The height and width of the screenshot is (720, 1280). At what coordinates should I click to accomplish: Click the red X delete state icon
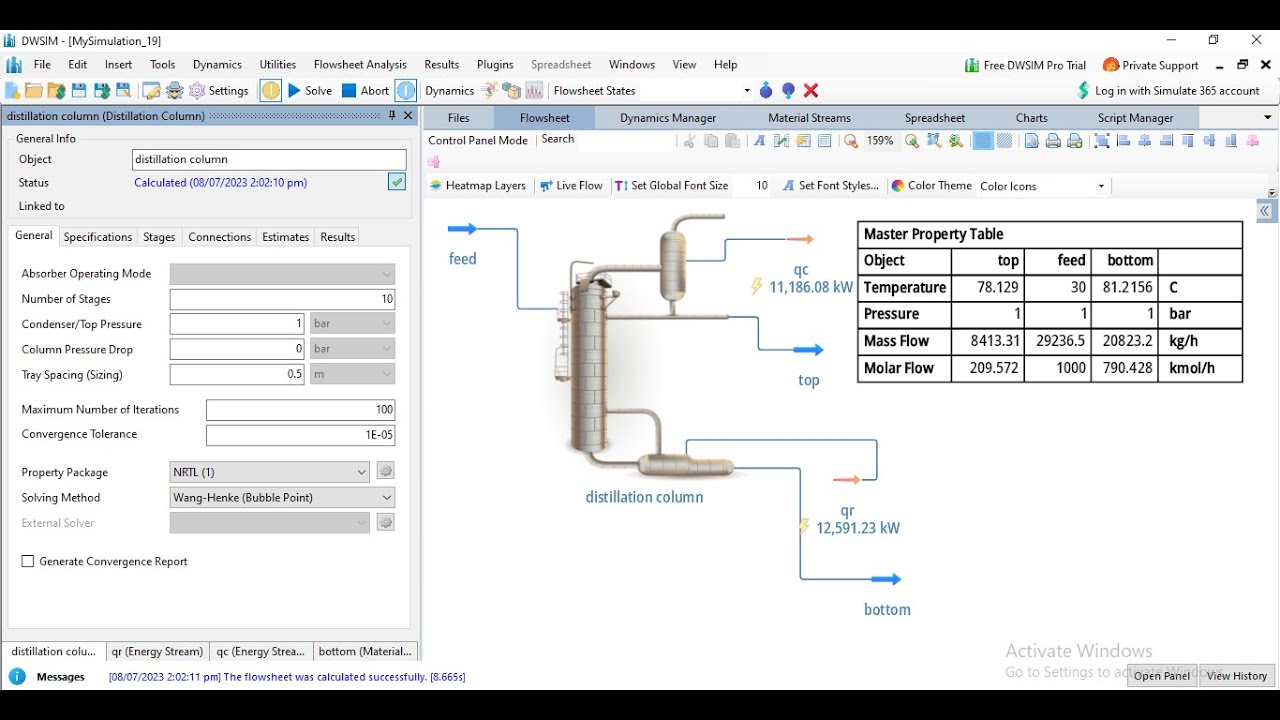tap(811, 91)
